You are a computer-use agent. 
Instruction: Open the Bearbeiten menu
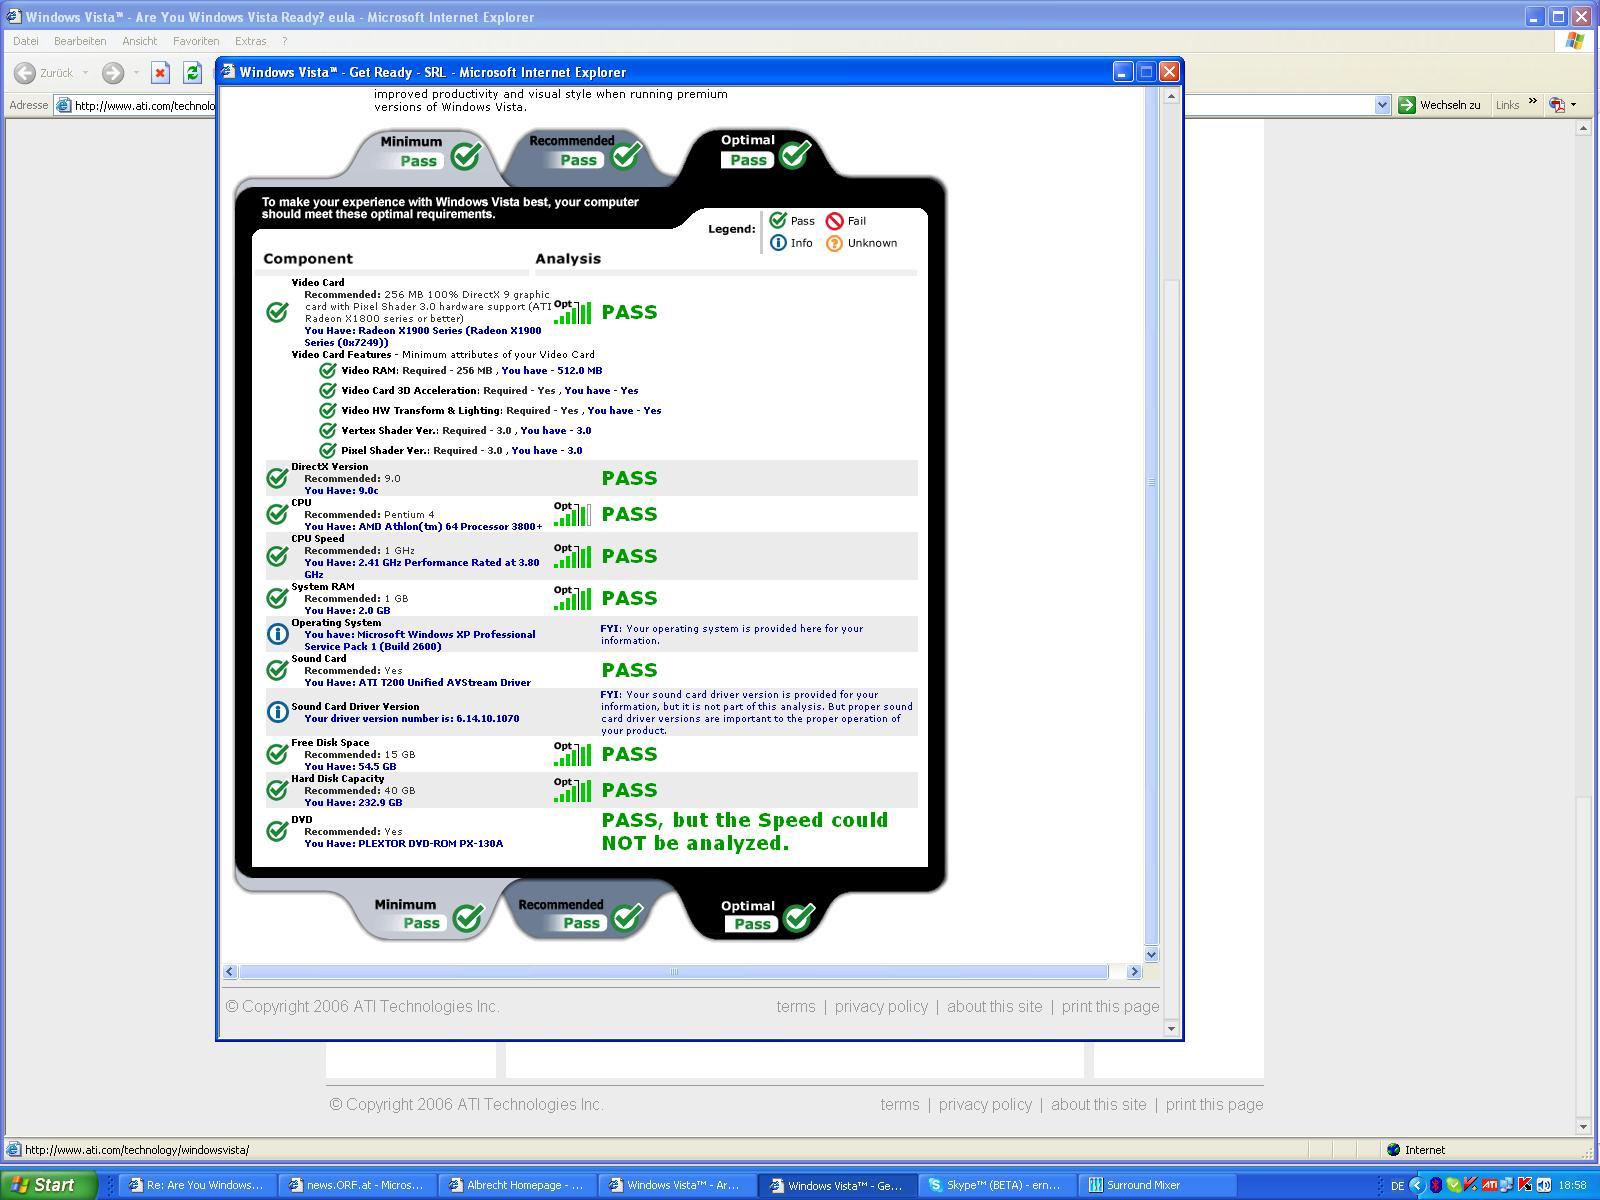(x=80, y=41)
